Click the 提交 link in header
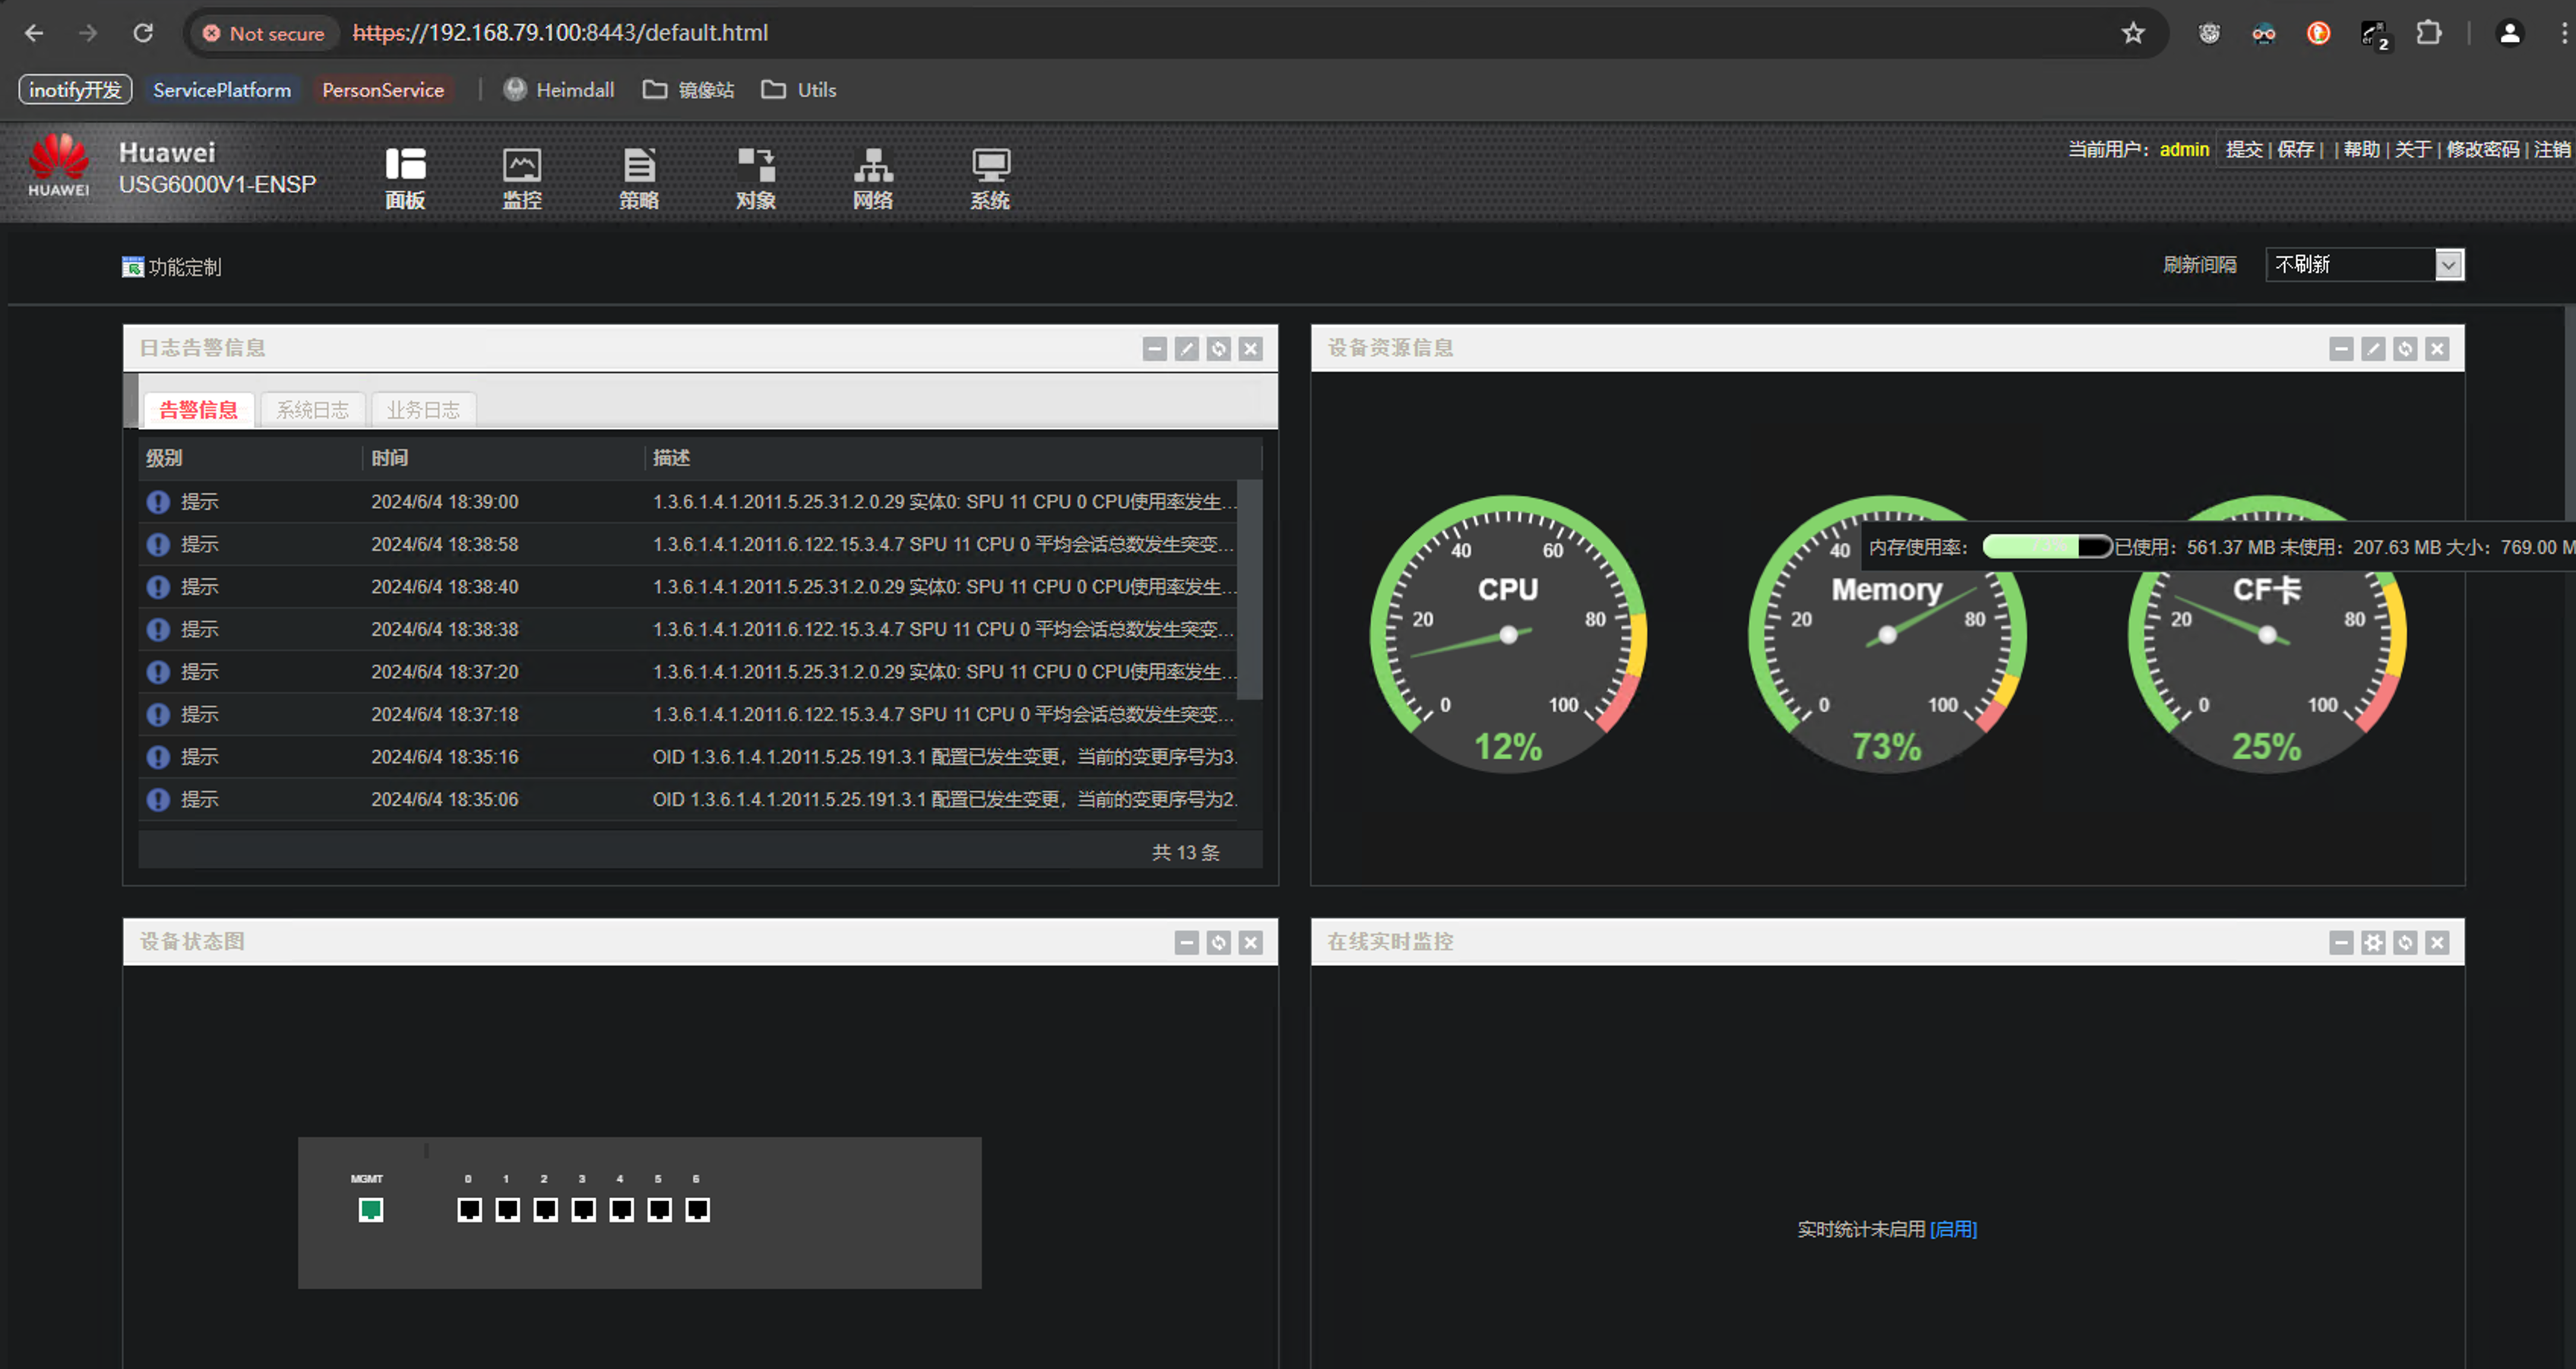The width and height of the screenshot is (2576, 1369). (2244, 150)
